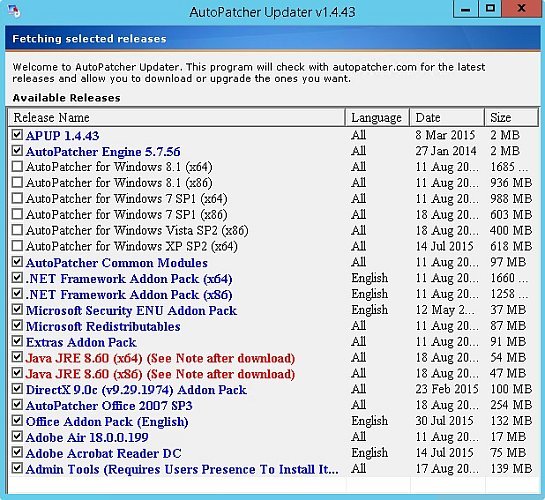
Task: Select AutoPatcher for Windows Vista SP2 (x86) name
Action: coord(137,231)
